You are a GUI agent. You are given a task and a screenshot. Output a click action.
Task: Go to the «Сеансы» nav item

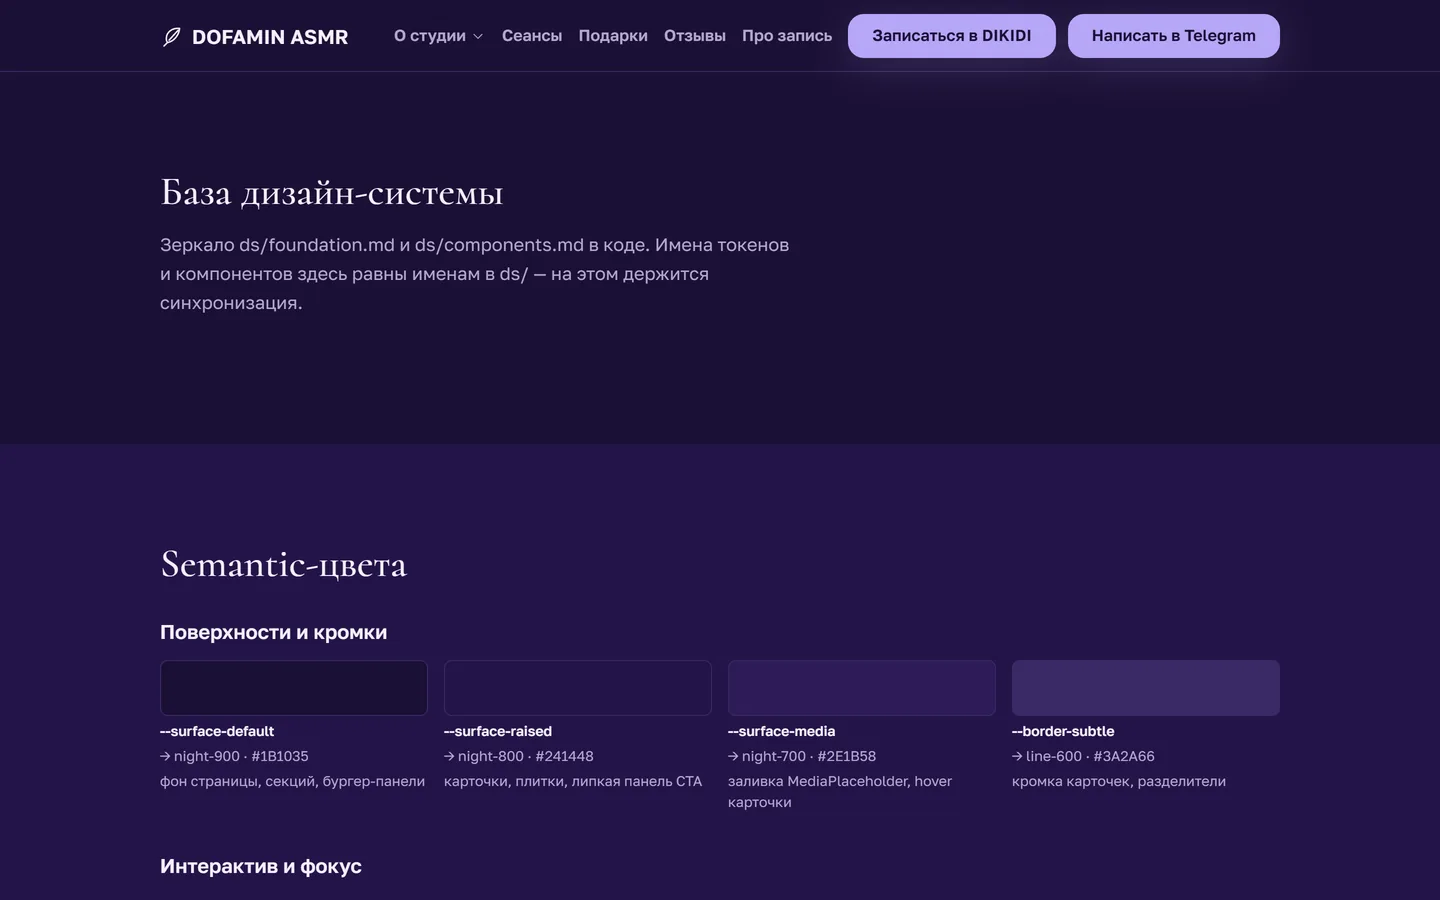tap(532, 36)
